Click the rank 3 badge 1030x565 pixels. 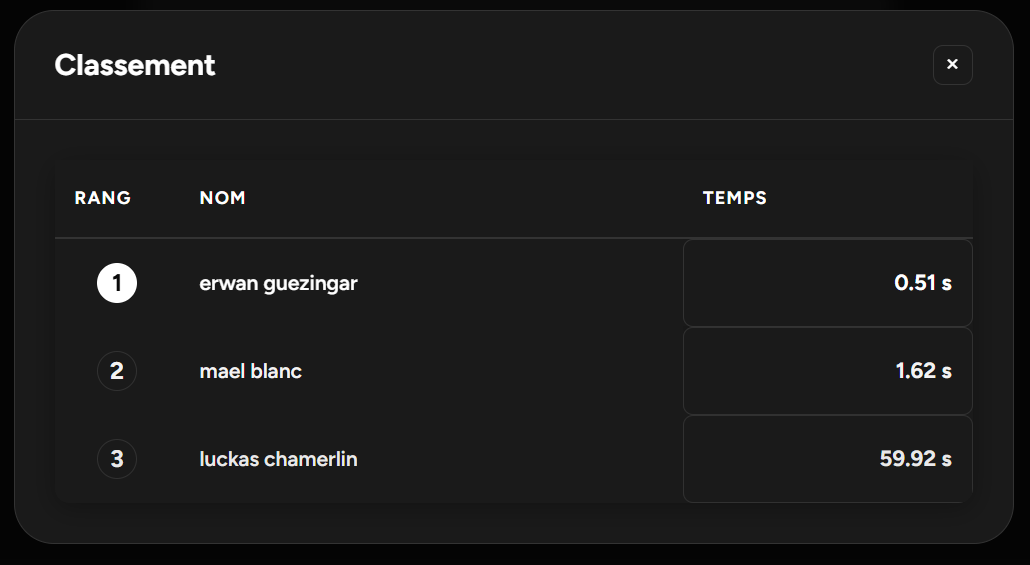[x=117, y=460]
